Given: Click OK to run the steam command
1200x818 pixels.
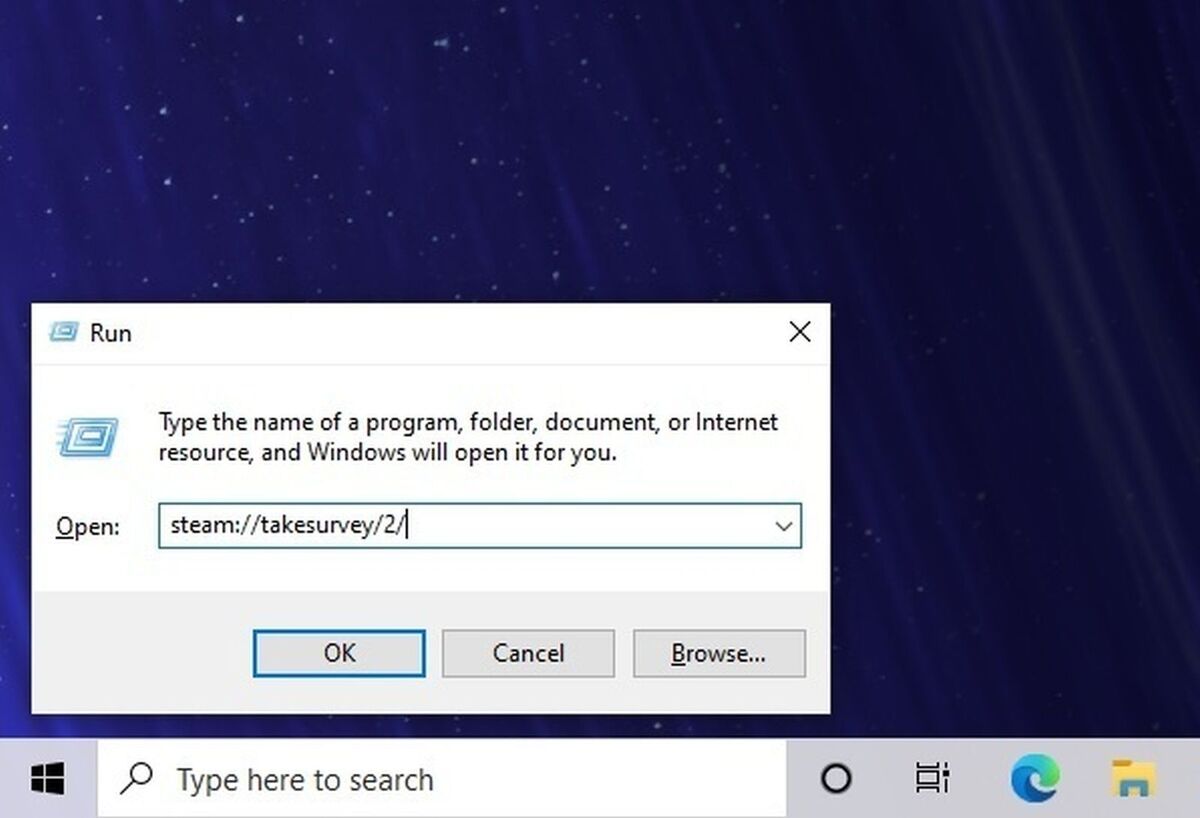Looking at the screenshot, I should [339, 653].
